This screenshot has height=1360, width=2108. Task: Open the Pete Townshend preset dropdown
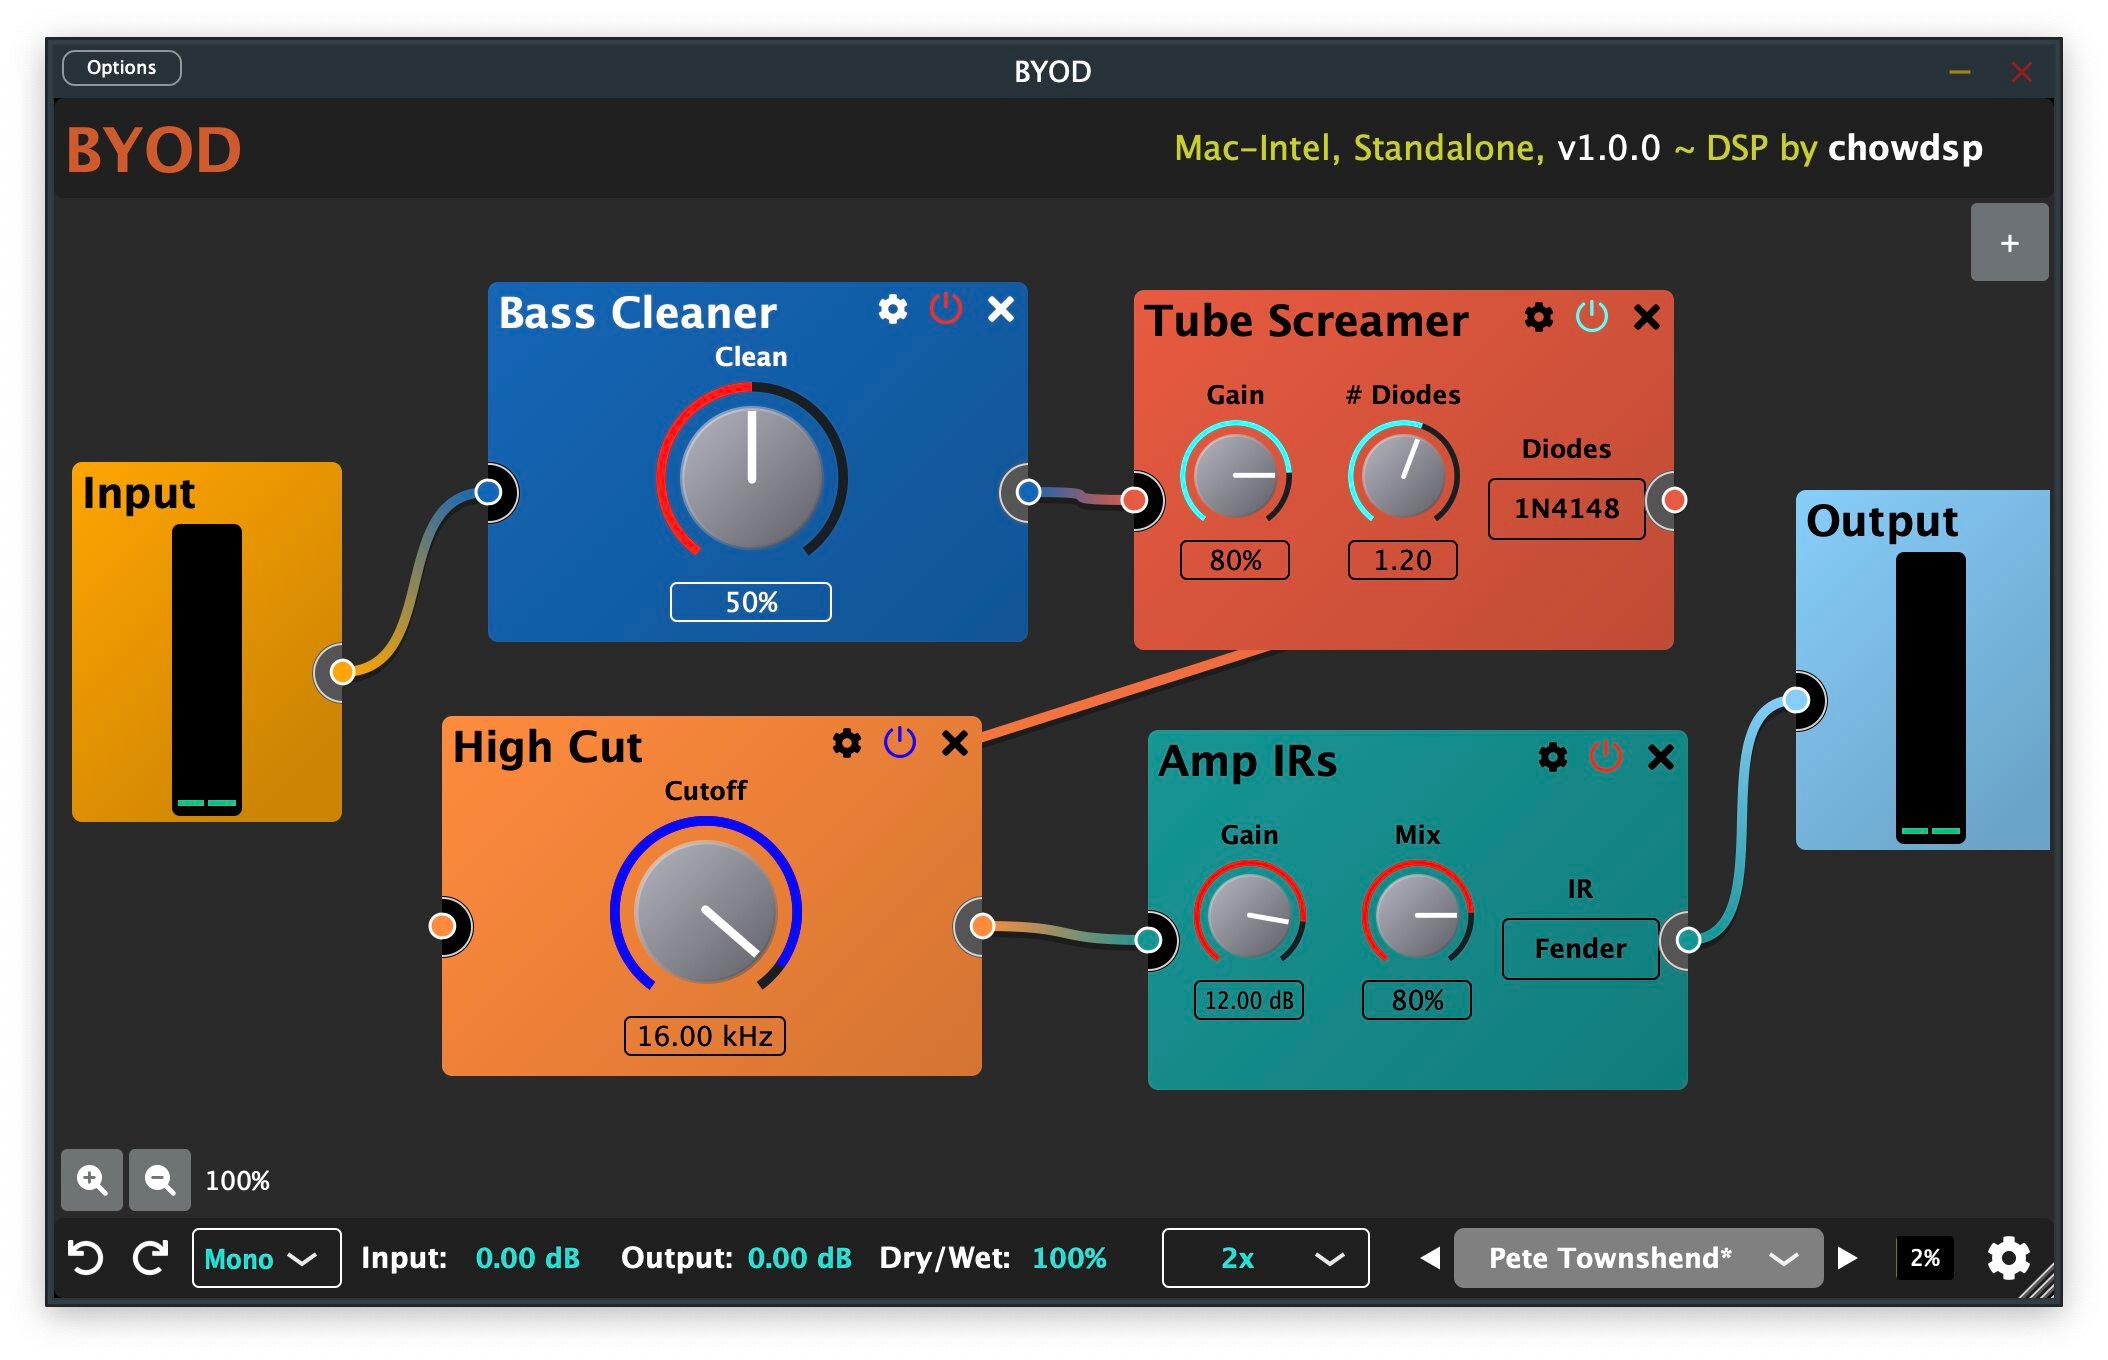(1638, 1258)
